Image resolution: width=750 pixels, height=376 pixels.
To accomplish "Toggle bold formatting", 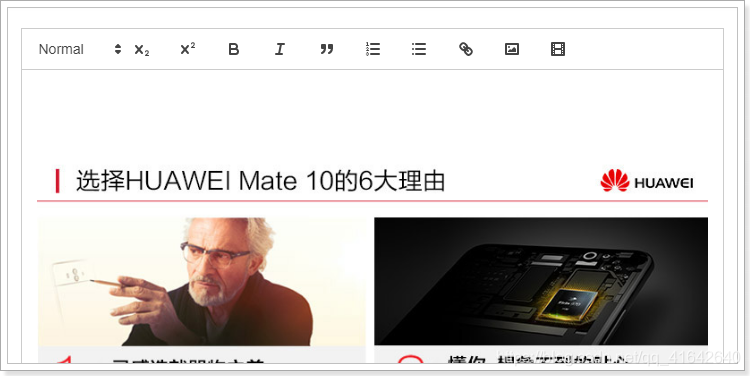I will [233, 49].
